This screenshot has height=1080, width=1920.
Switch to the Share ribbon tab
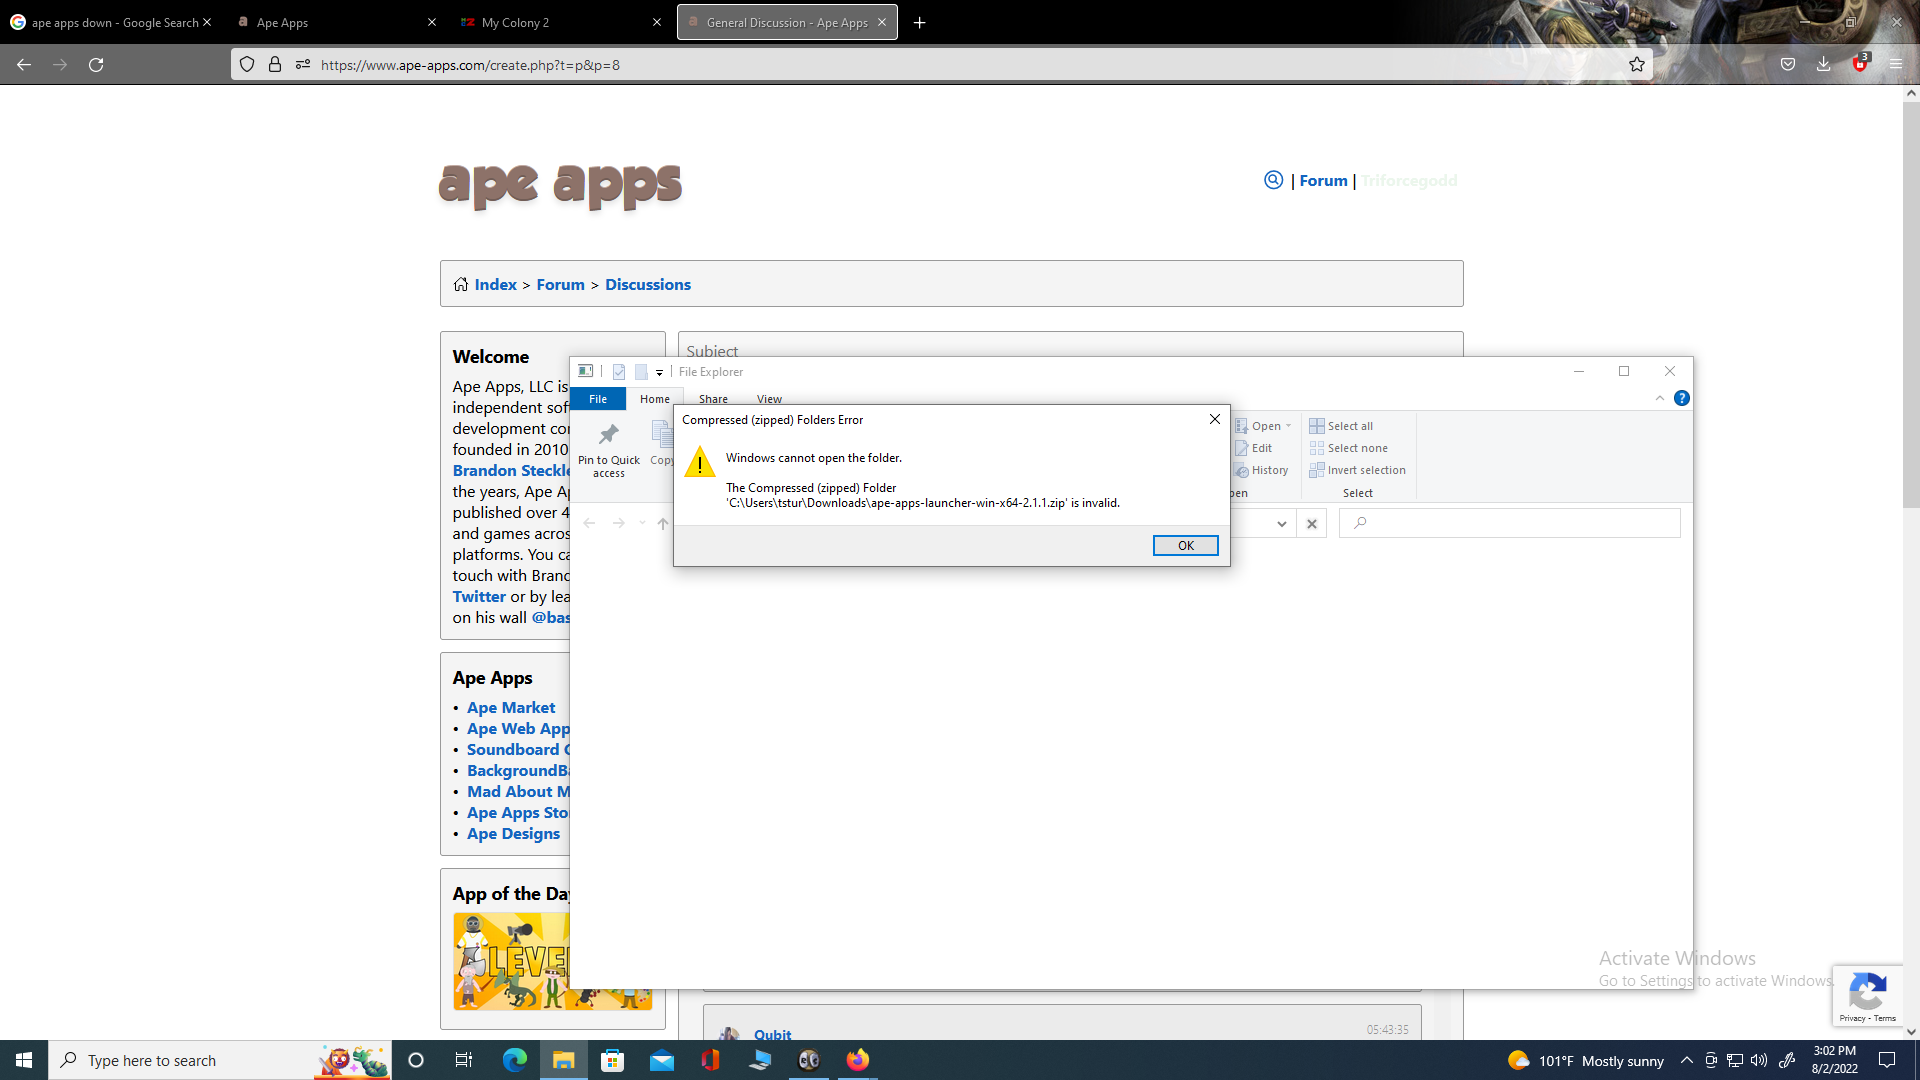pyautogui.click(x=713, y=399)
